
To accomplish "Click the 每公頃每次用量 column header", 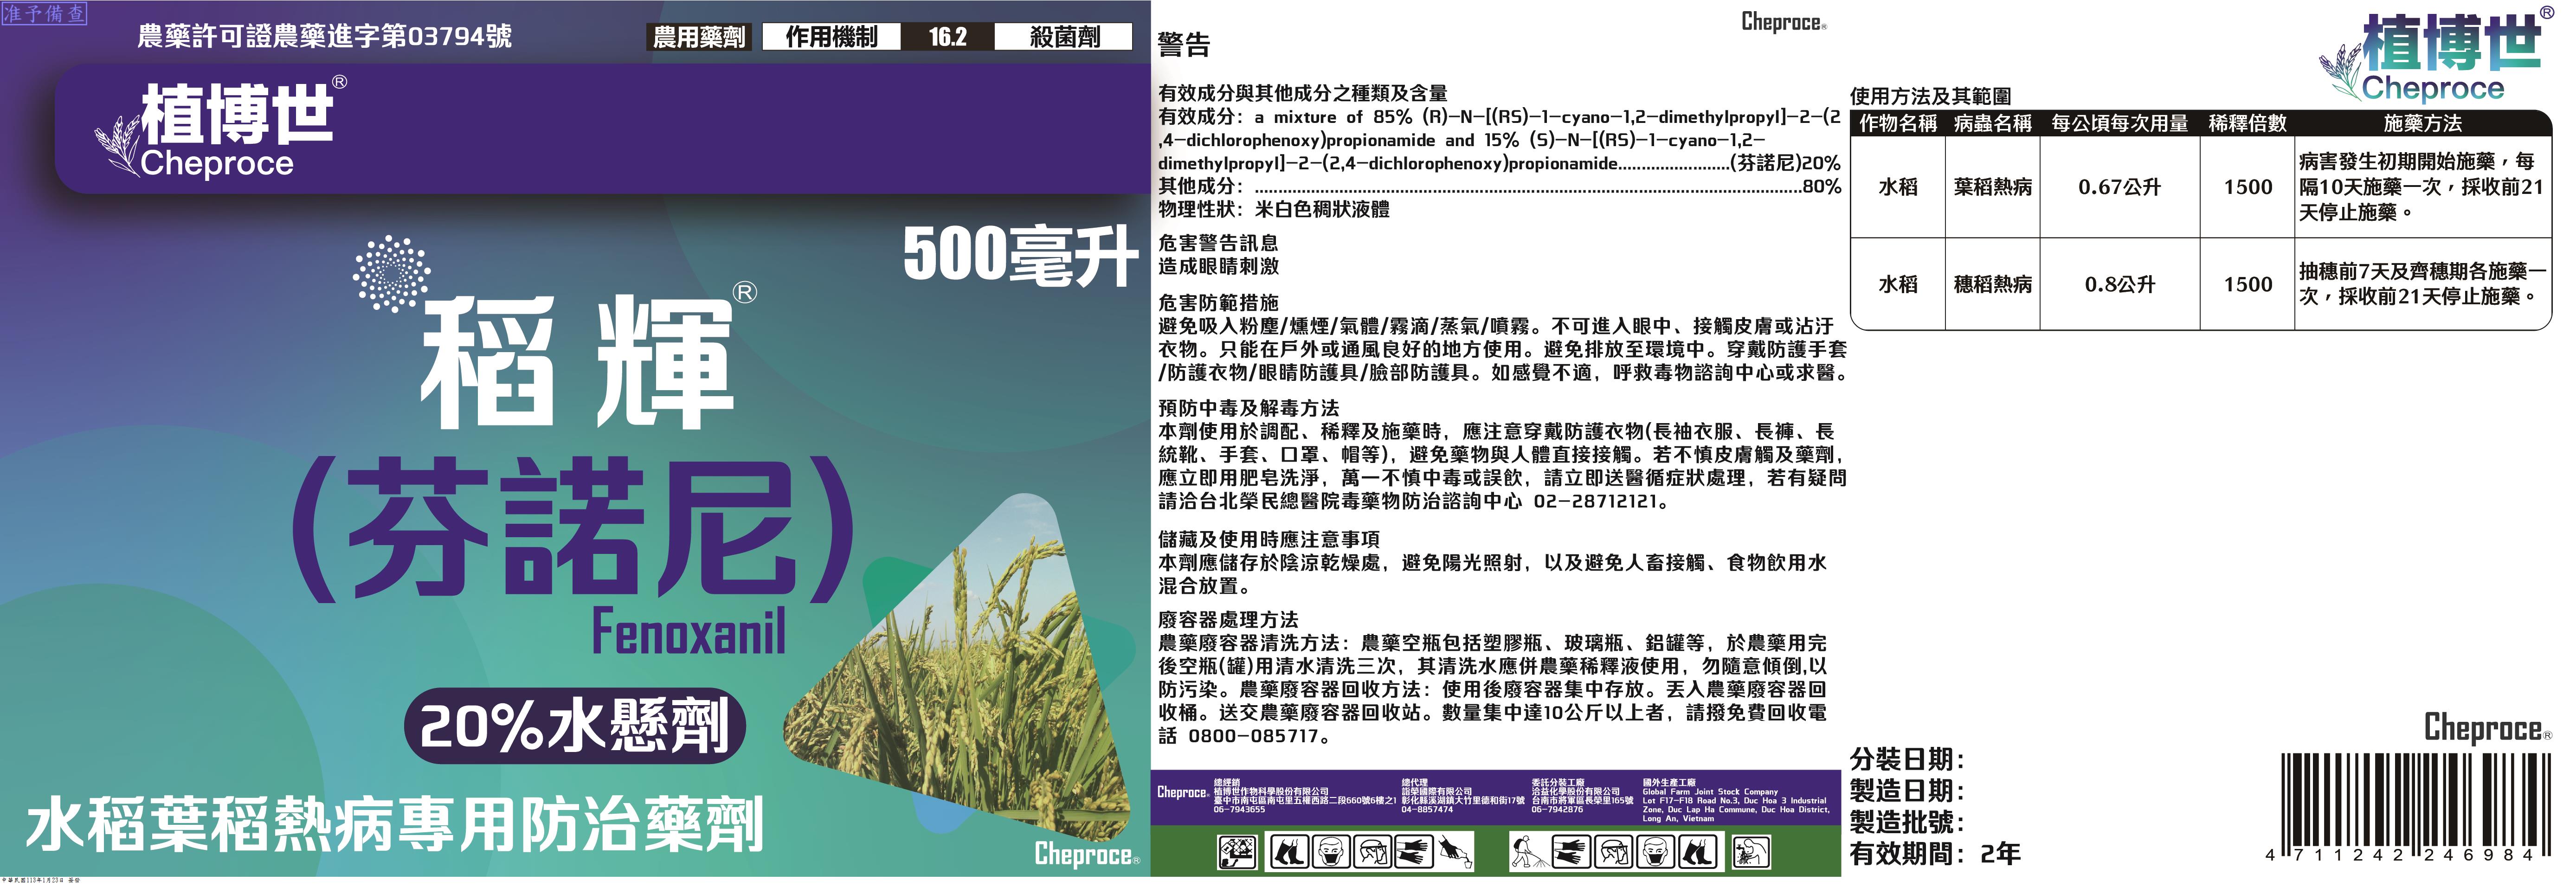I will pyautogui.click(x=2120, y=123).
